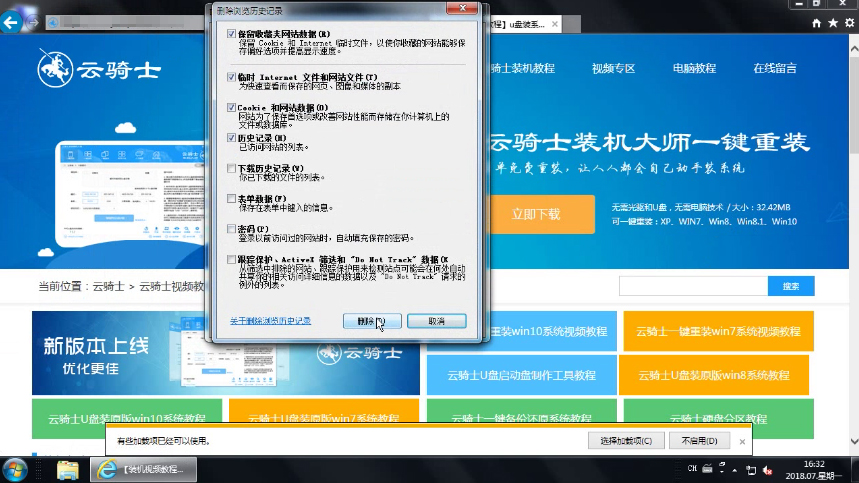Click the blue 搜索 button

(x=791, y=286)
